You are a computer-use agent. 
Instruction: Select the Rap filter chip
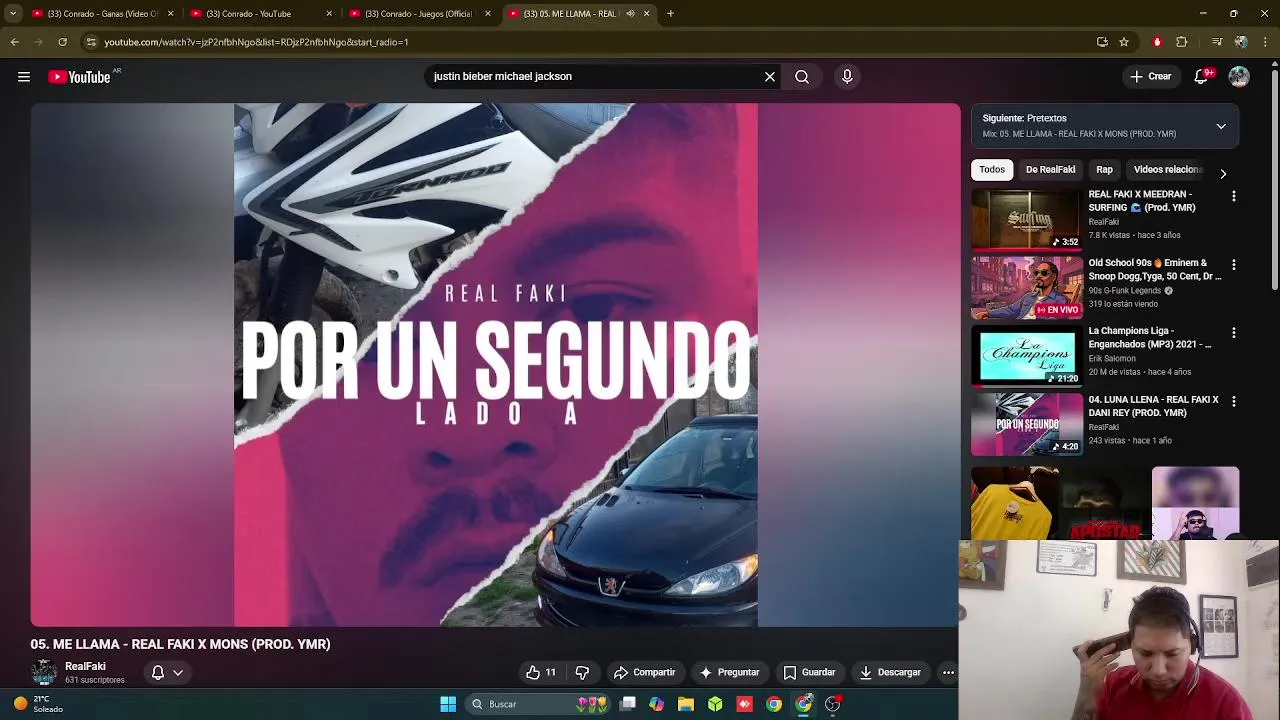tap(1104, 170)
